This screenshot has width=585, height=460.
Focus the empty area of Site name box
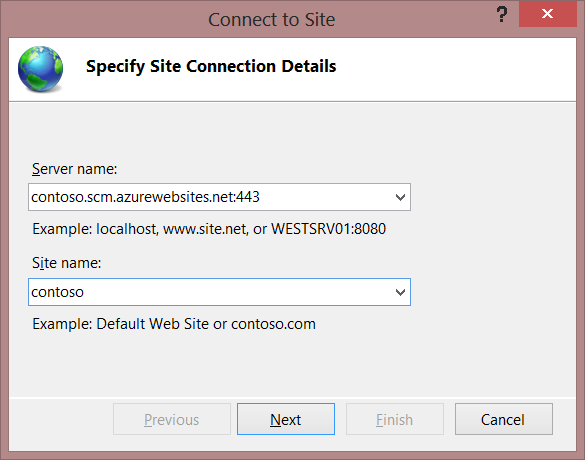click(x=239, y=292)
